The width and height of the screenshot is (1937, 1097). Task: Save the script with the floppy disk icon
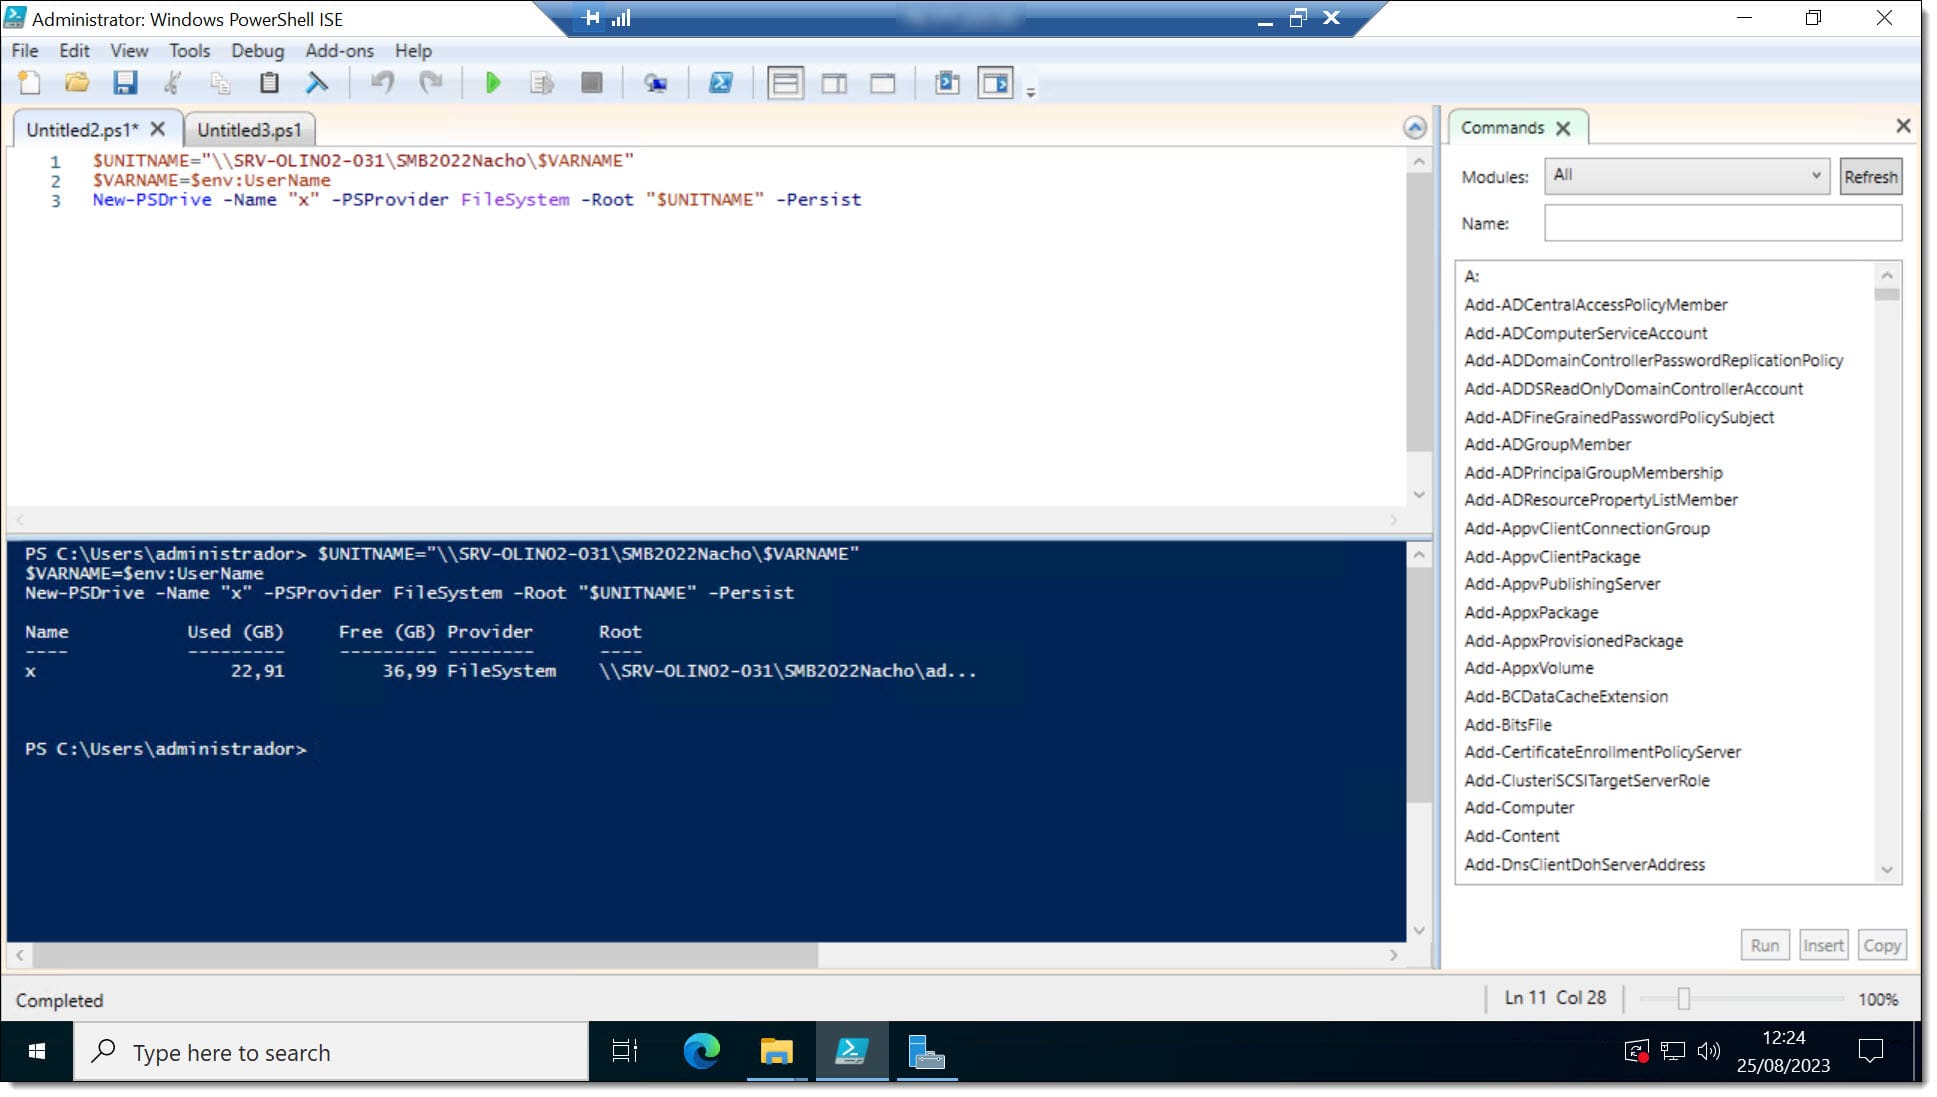coord(124,83)
